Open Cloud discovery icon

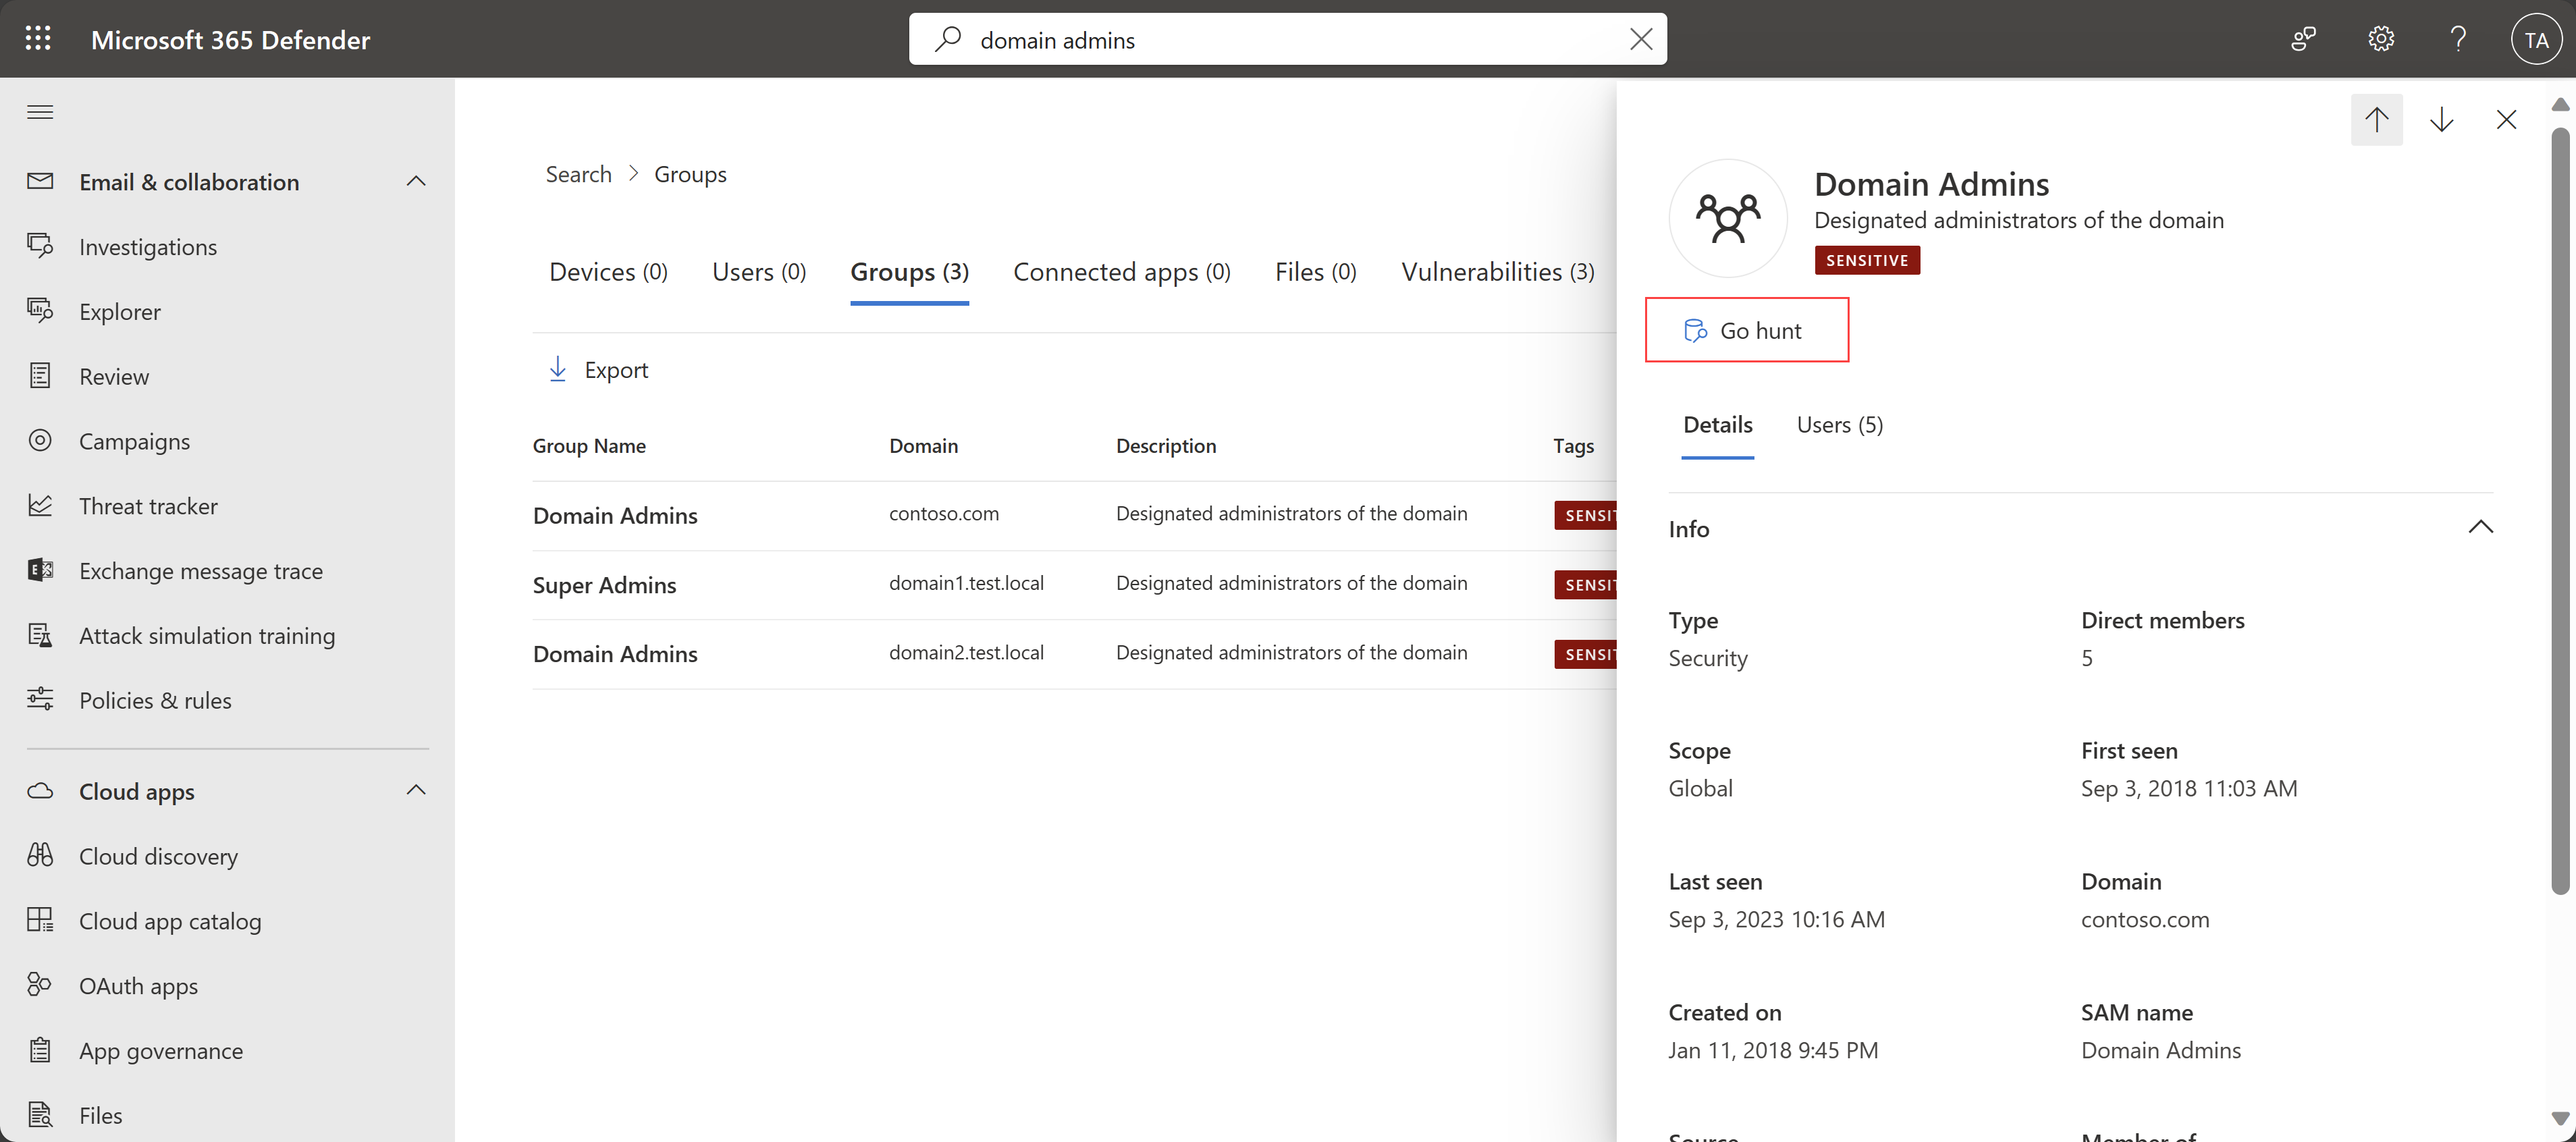coord(43,854)
